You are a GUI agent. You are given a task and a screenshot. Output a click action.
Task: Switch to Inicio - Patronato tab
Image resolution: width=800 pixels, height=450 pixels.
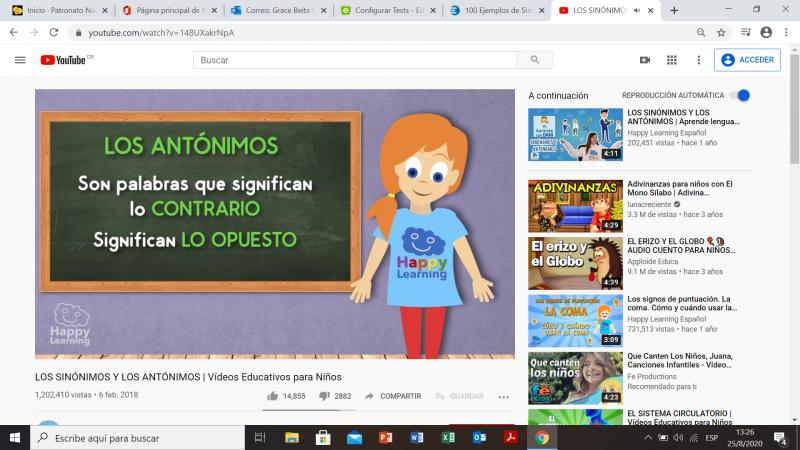click(x=60, y=10)
